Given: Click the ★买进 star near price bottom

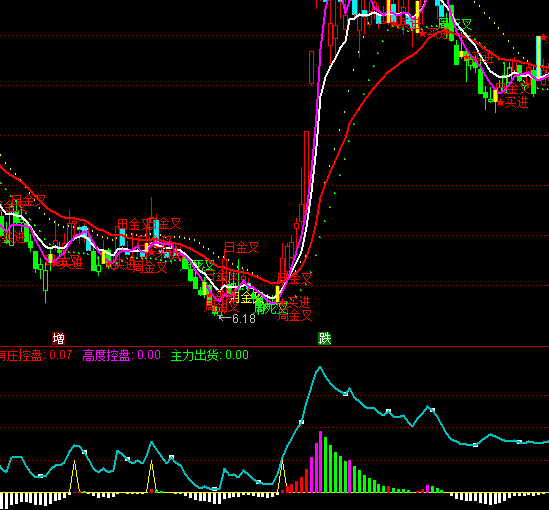Looking at the screenshot, I should coord(295,302).
